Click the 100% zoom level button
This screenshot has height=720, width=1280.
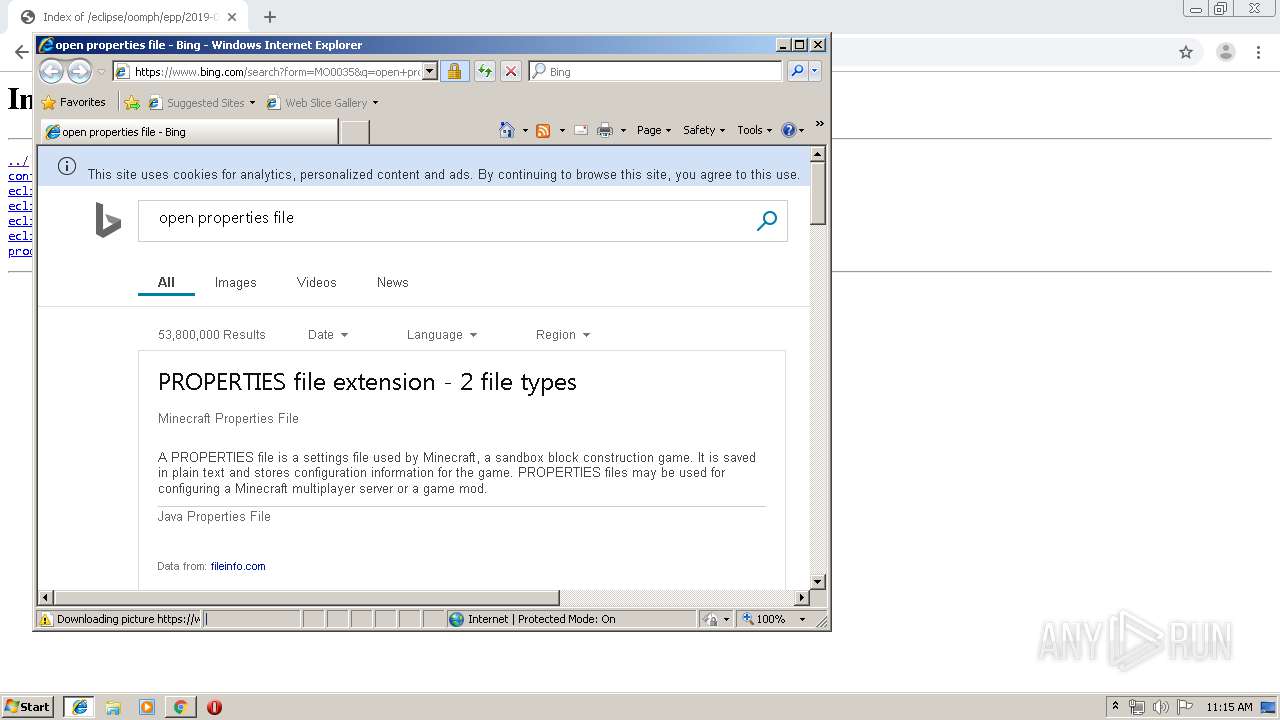[x=764, y=619]
